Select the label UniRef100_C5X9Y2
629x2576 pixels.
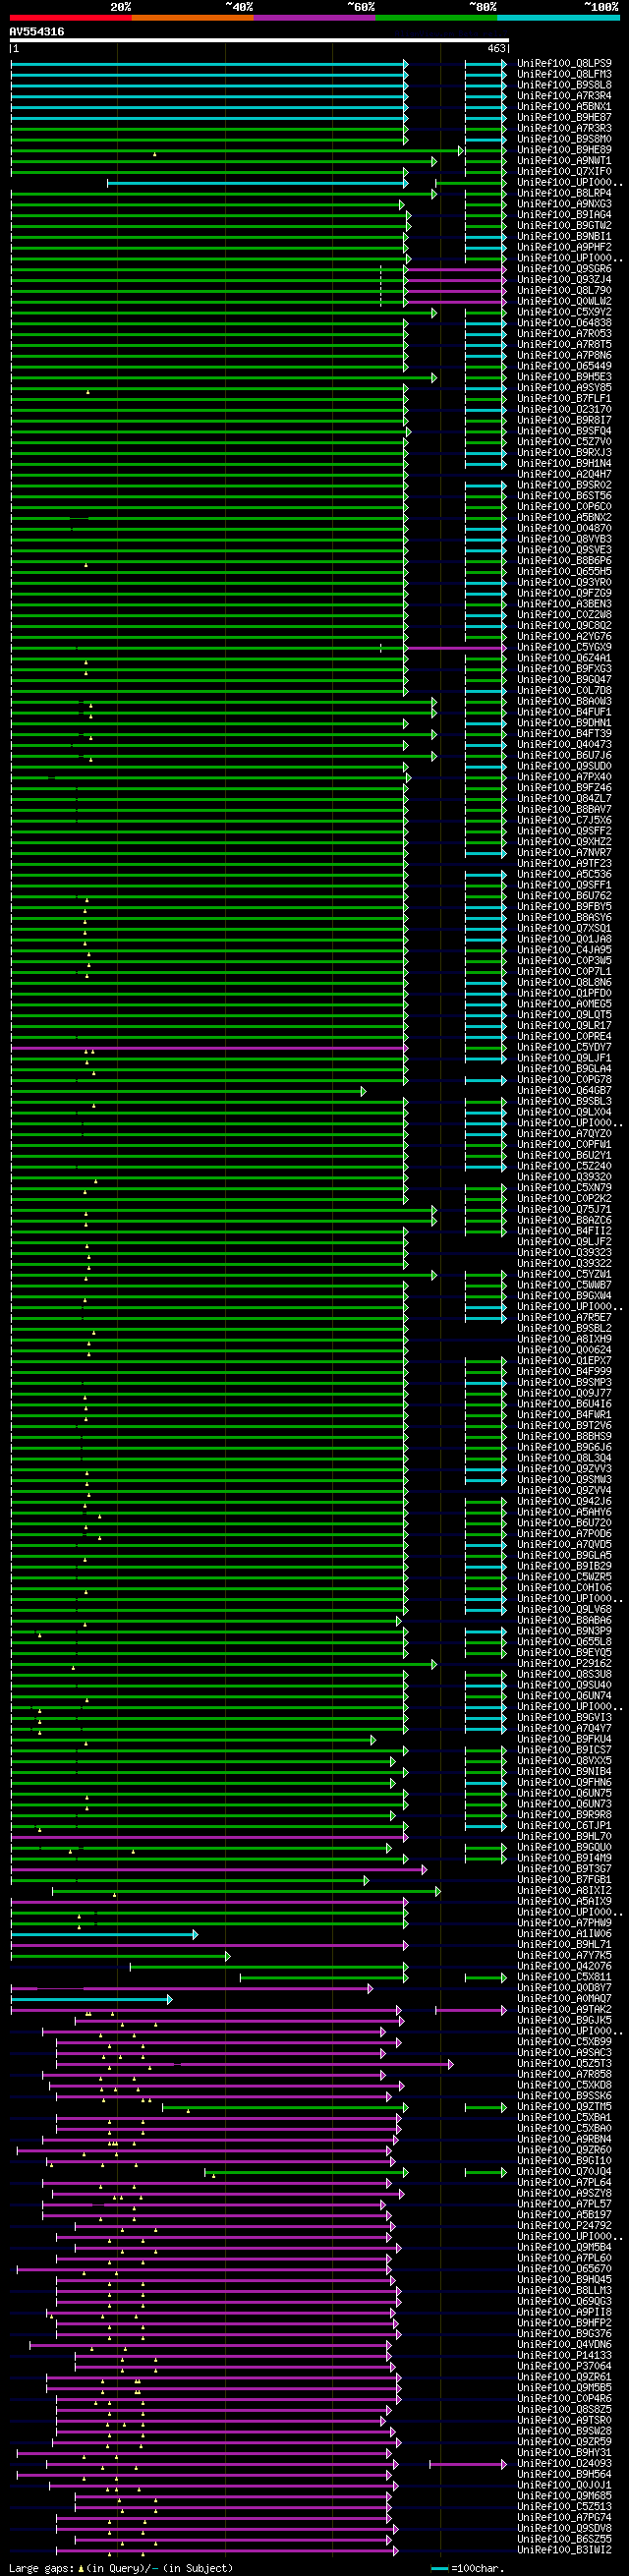tap(564, 312)
